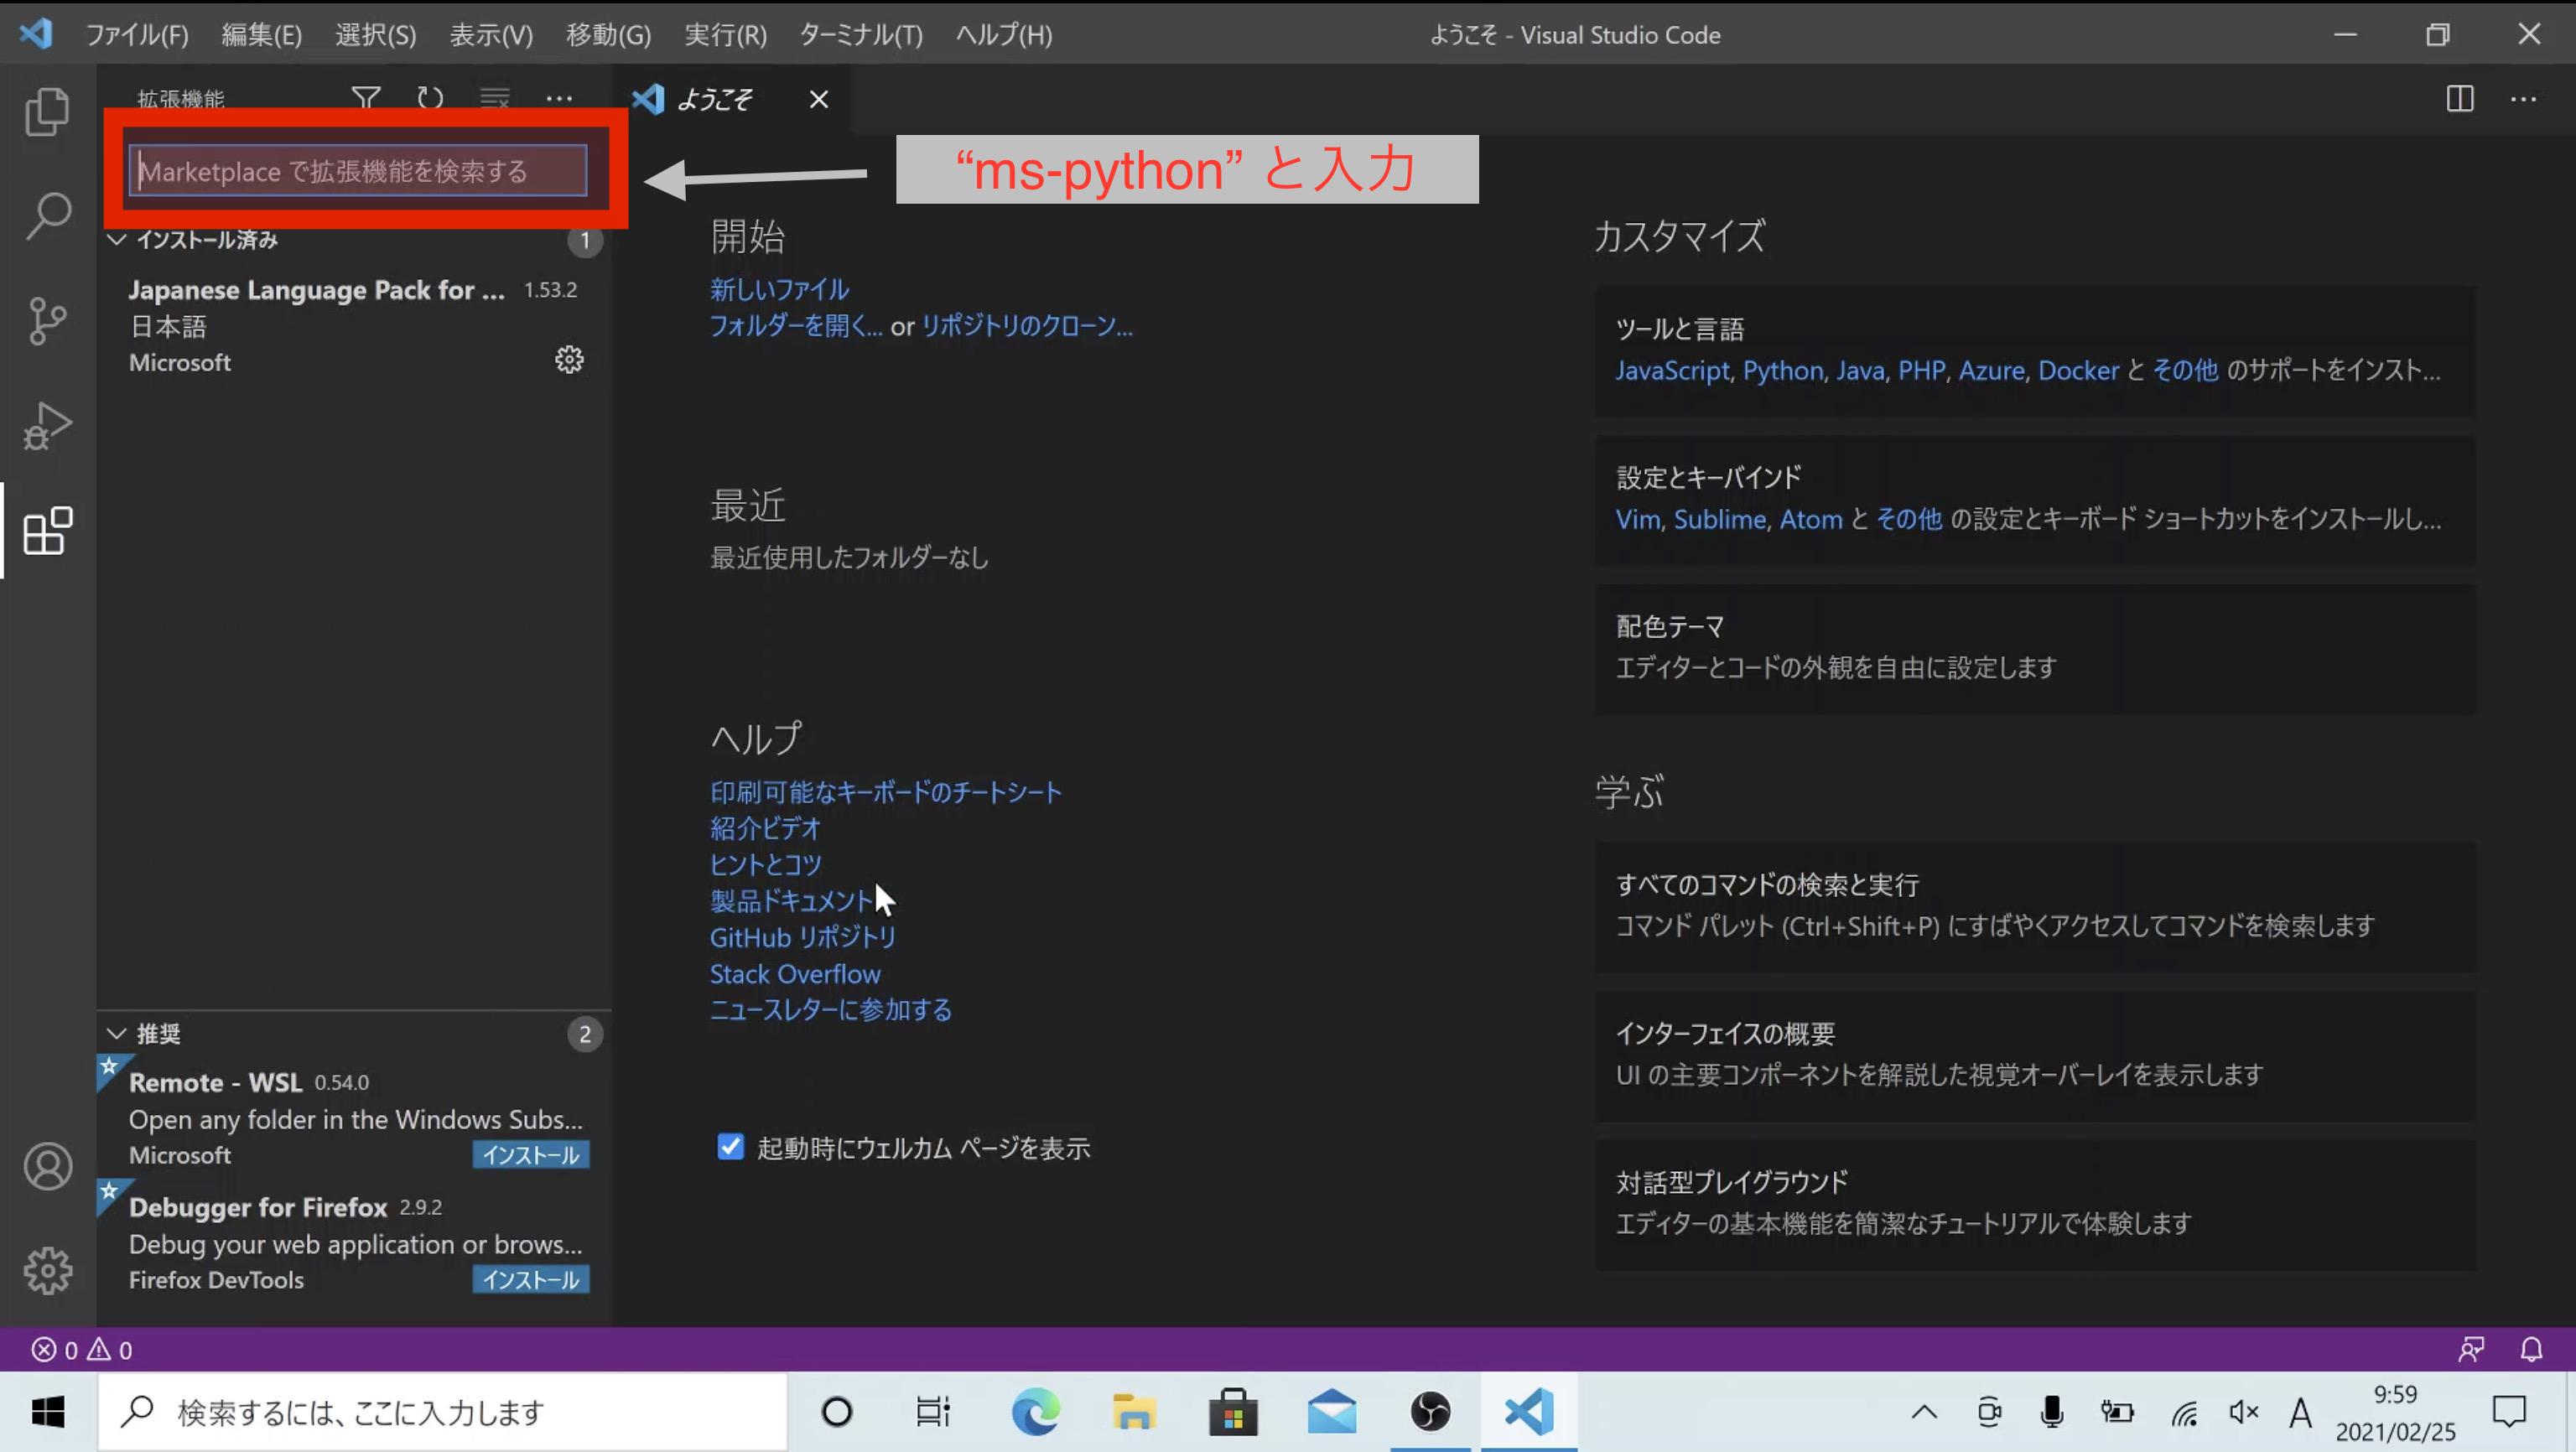Open the editor more actions menu
The height and width of the screenshot is (1452, 2576).
point(2523,99)
